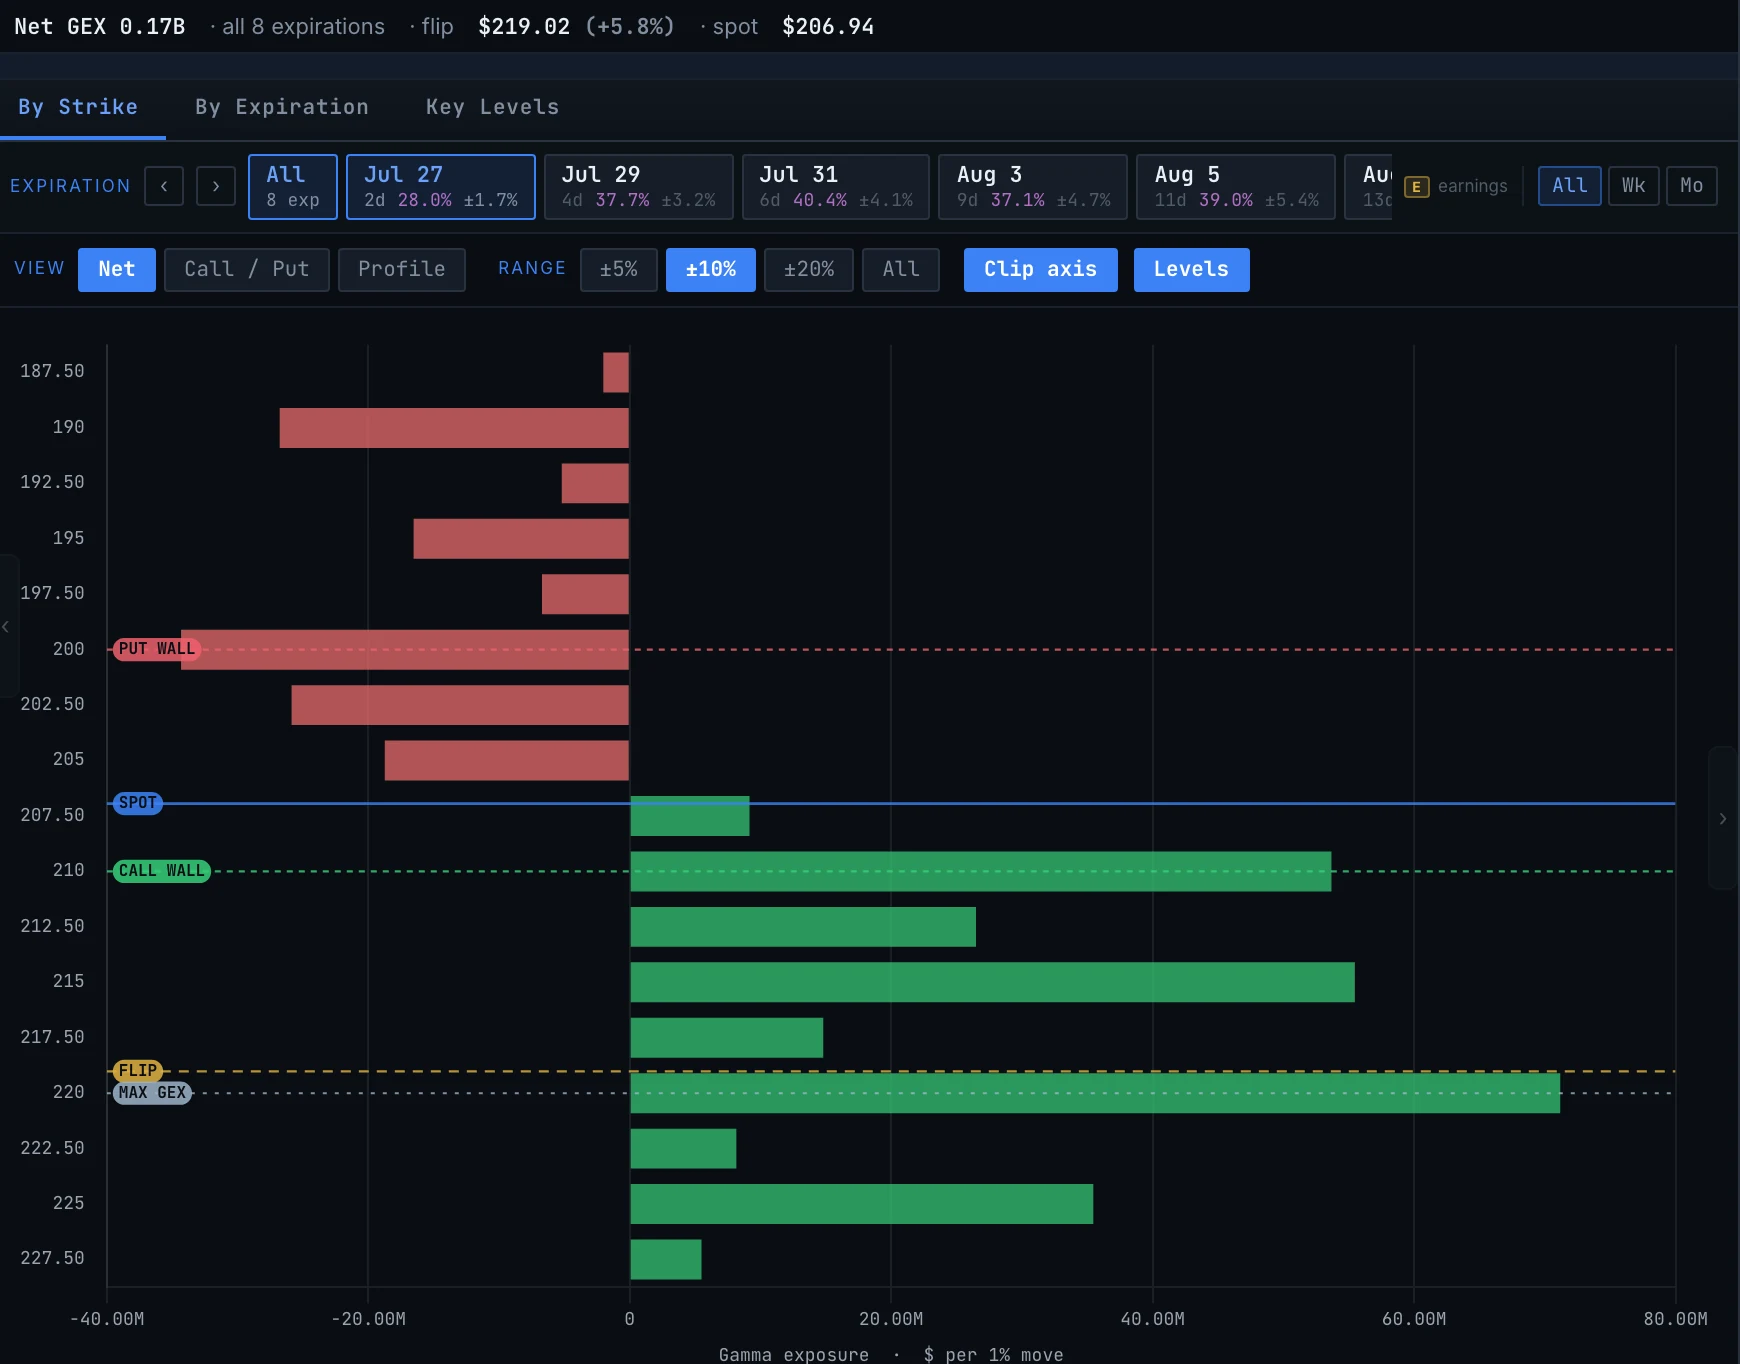This screenshot has height=1364, width=1740.
Task: Collapse left side panel chevron
Action: point(6,627)
